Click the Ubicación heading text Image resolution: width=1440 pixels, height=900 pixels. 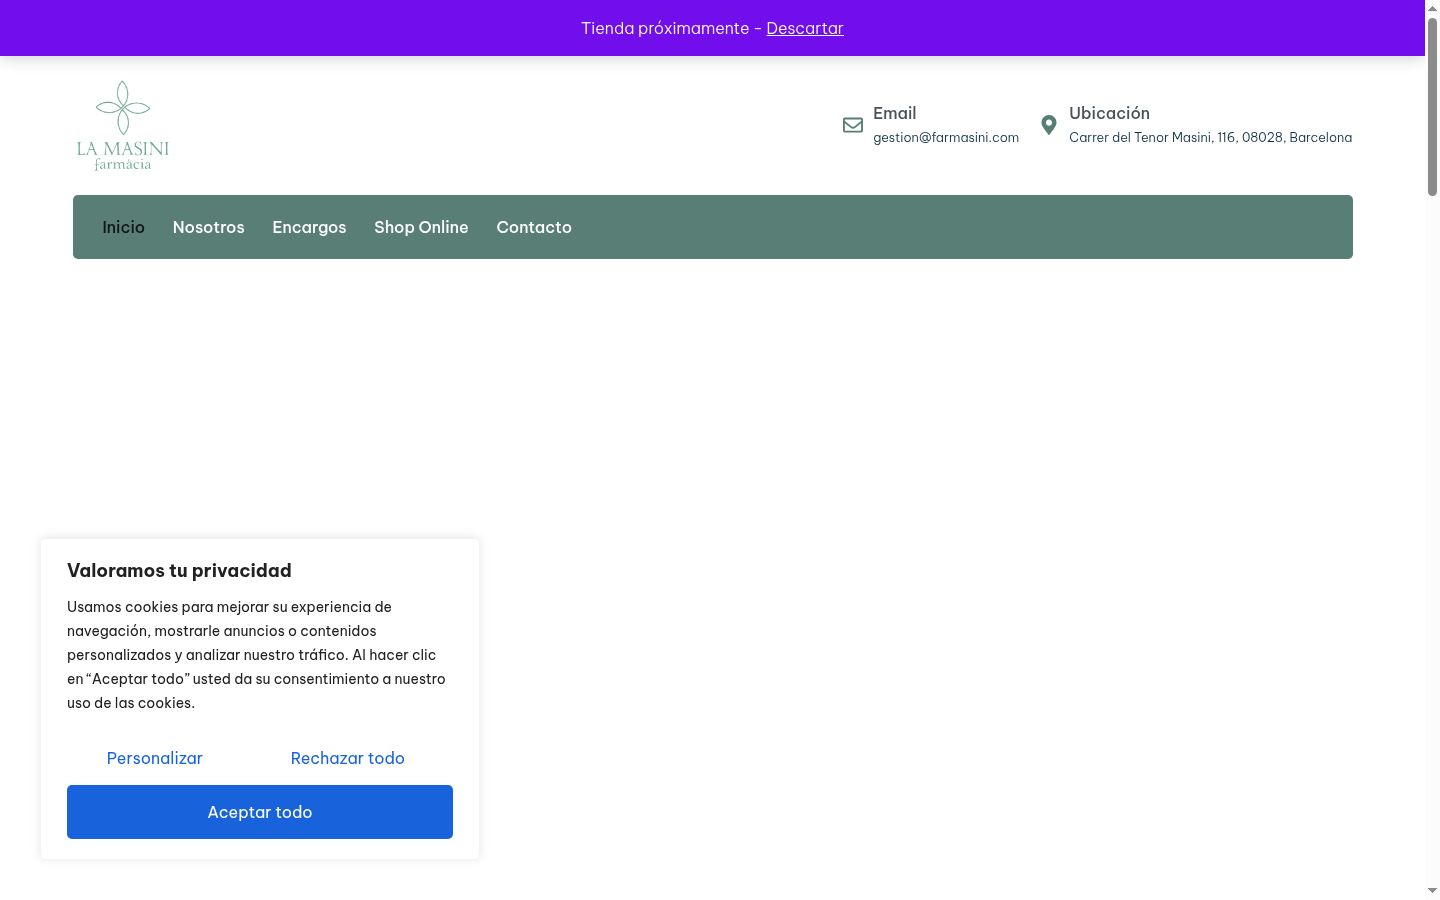tap(1109, 113)
